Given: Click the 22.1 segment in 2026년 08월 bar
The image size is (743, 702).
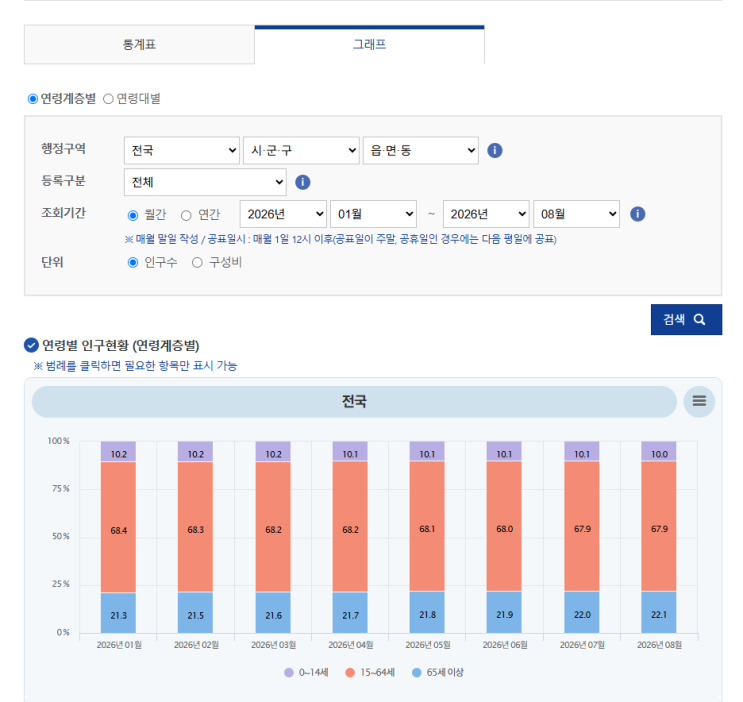Looking at the screenshot, I should click(659, 612).
